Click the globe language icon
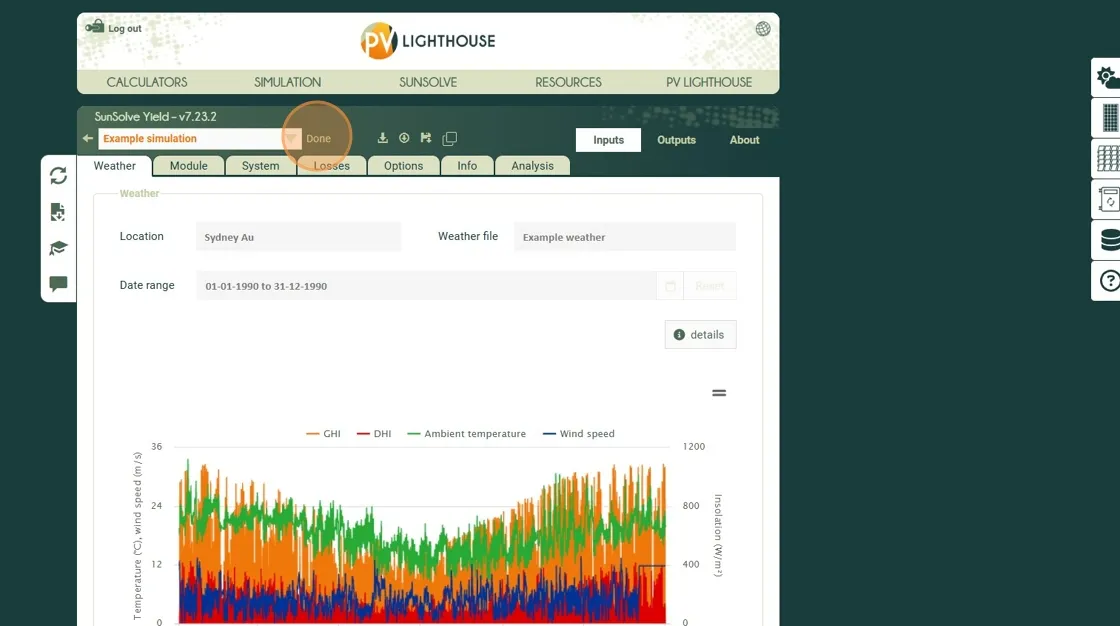The height and width of the screenshot is (626, 1120). click(x=763, y=29)
